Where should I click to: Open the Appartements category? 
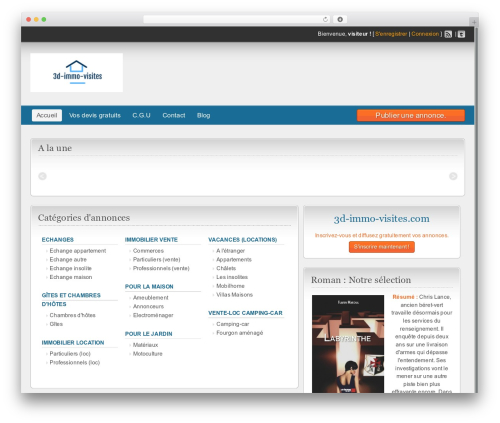(x=234, y=259)
